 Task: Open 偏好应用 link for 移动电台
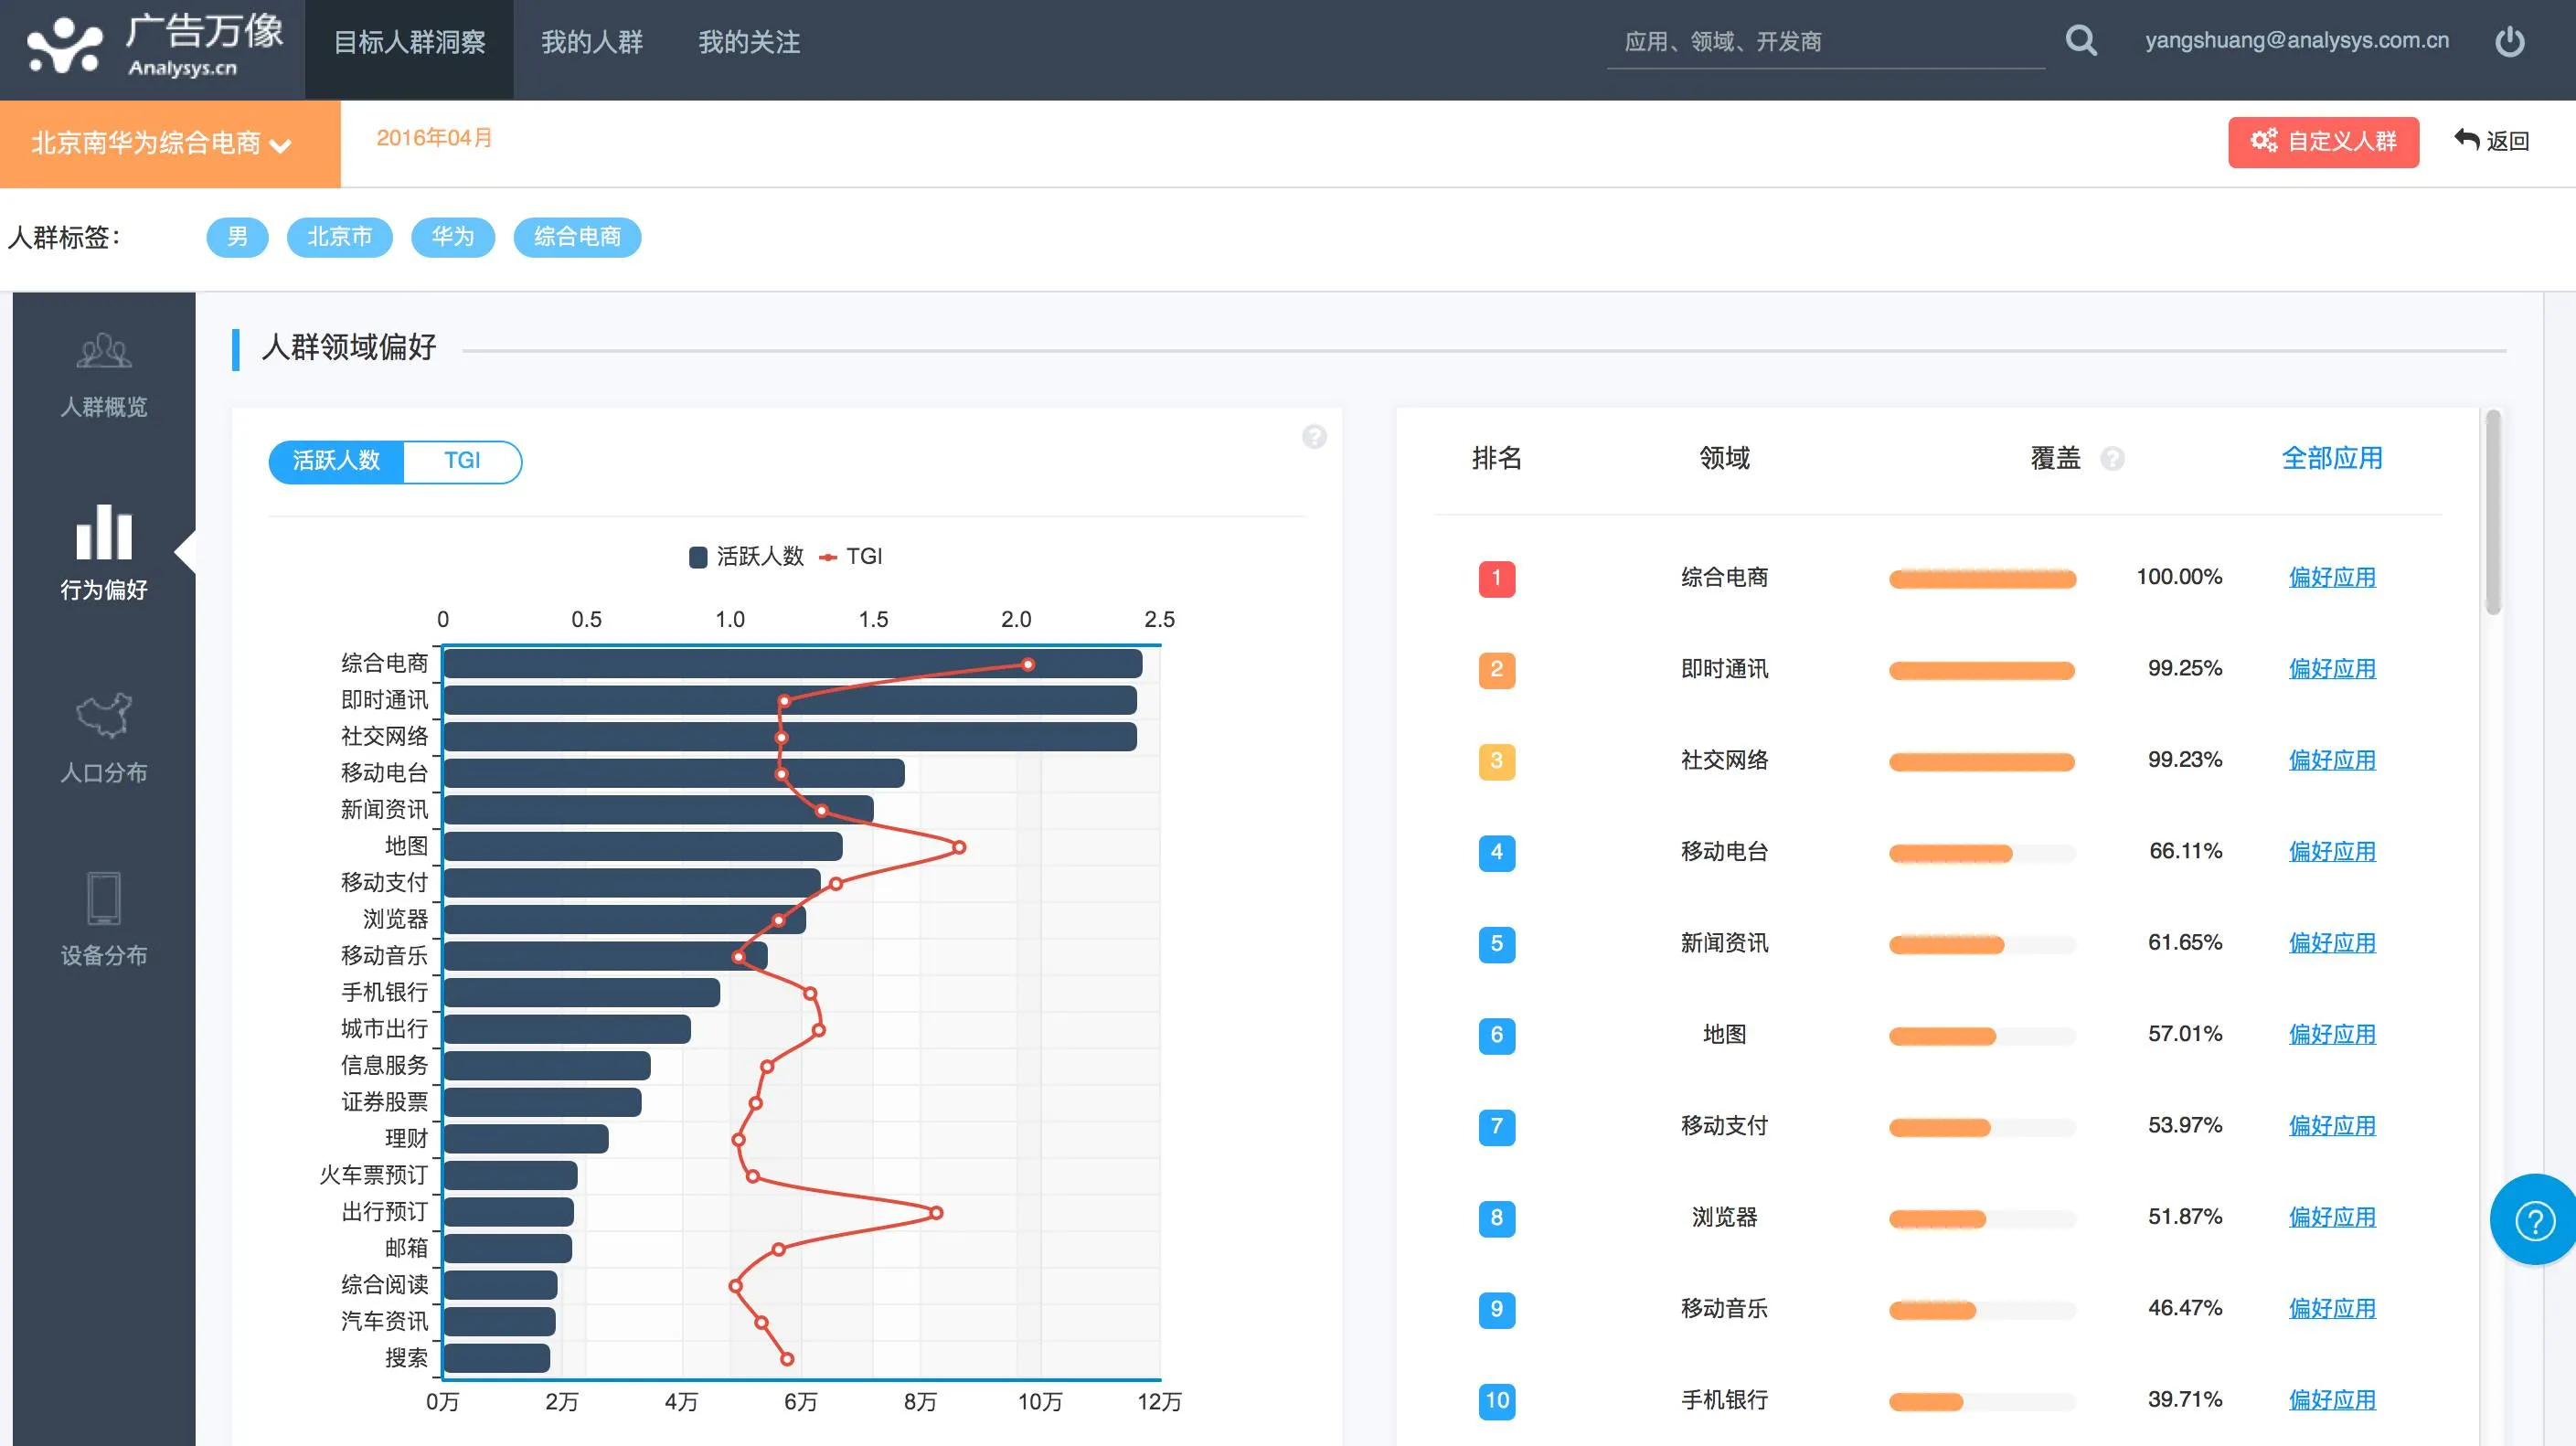click(2331, 852)
